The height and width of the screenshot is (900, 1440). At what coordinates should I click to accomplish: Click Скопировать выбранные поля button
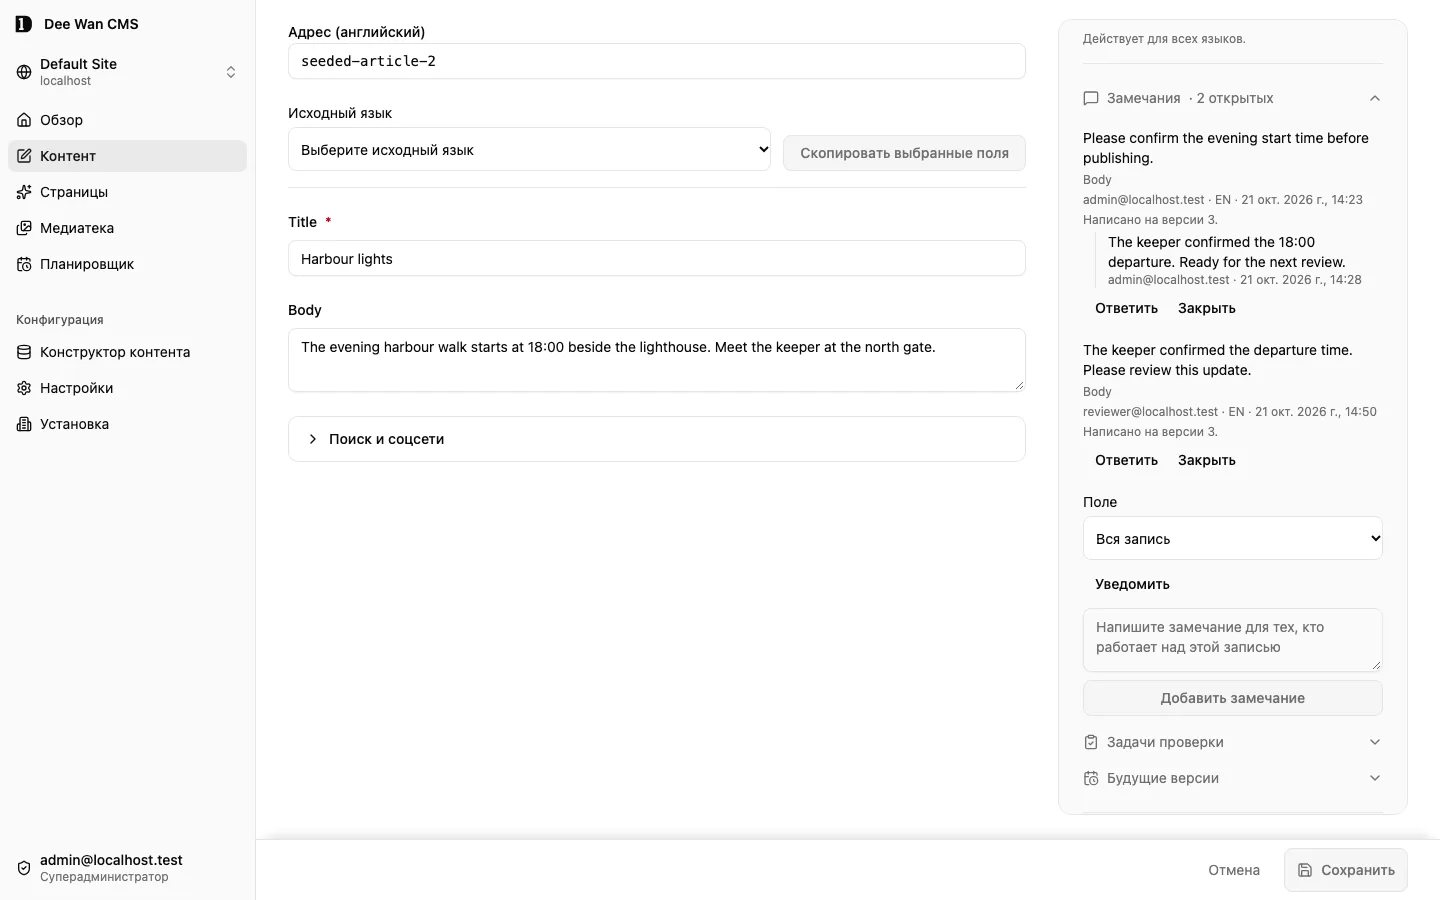click(x=904, y=153)
